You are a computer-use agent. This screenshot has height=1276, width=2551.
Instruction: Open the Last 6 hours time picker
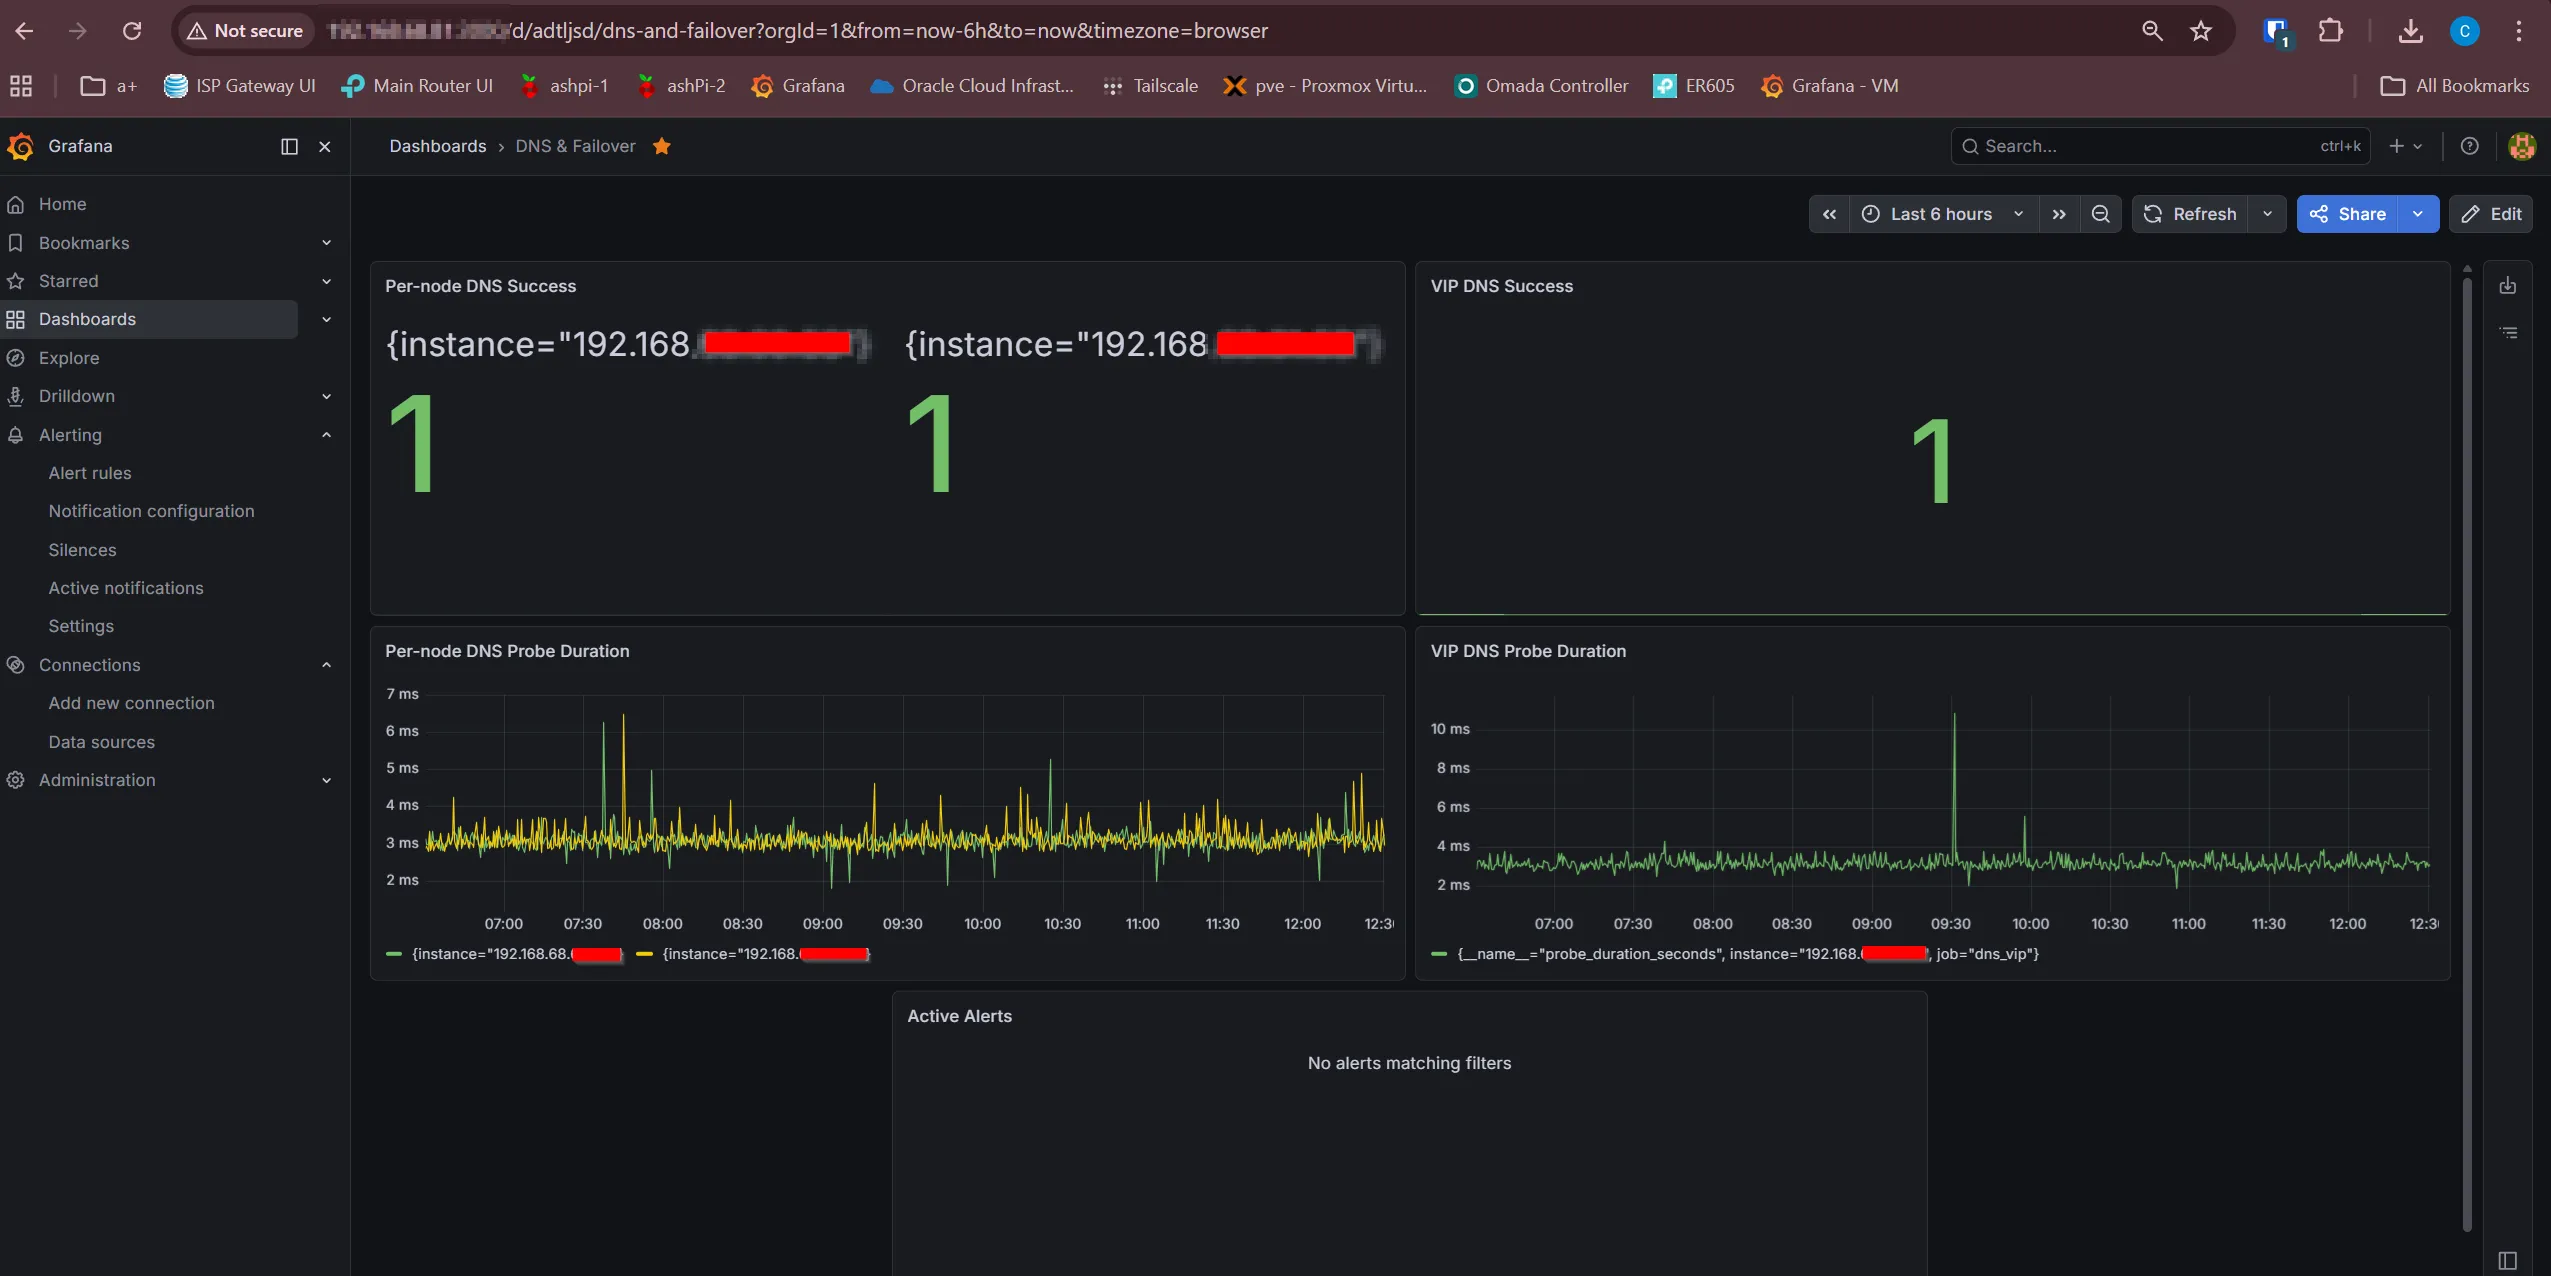point(1942,214)
